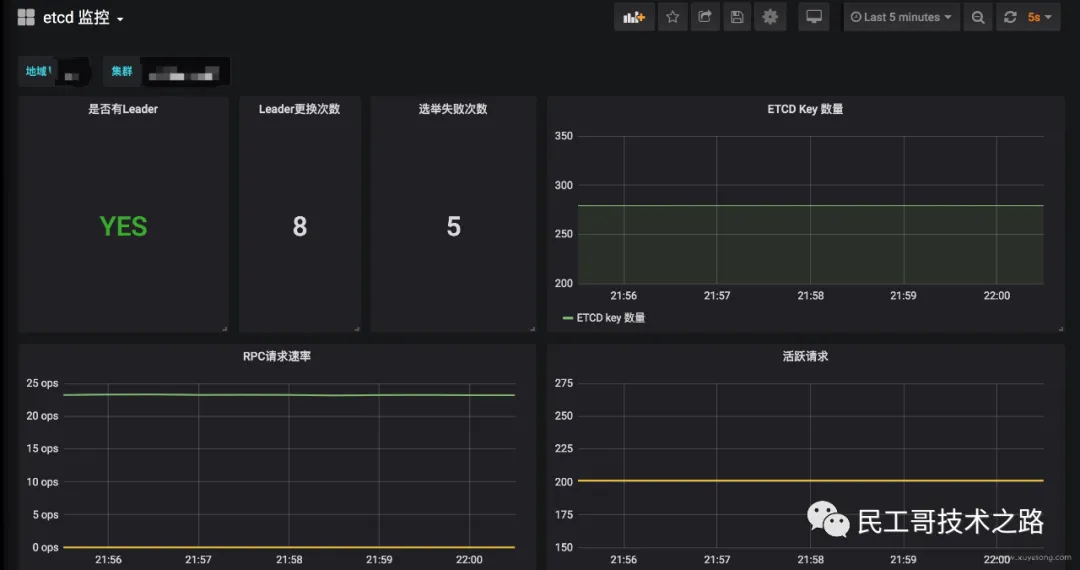Save the dashboard with disk icon
Image resolution: width=1080 pixels, height=570 pixels.
click(x=737, y=17)
